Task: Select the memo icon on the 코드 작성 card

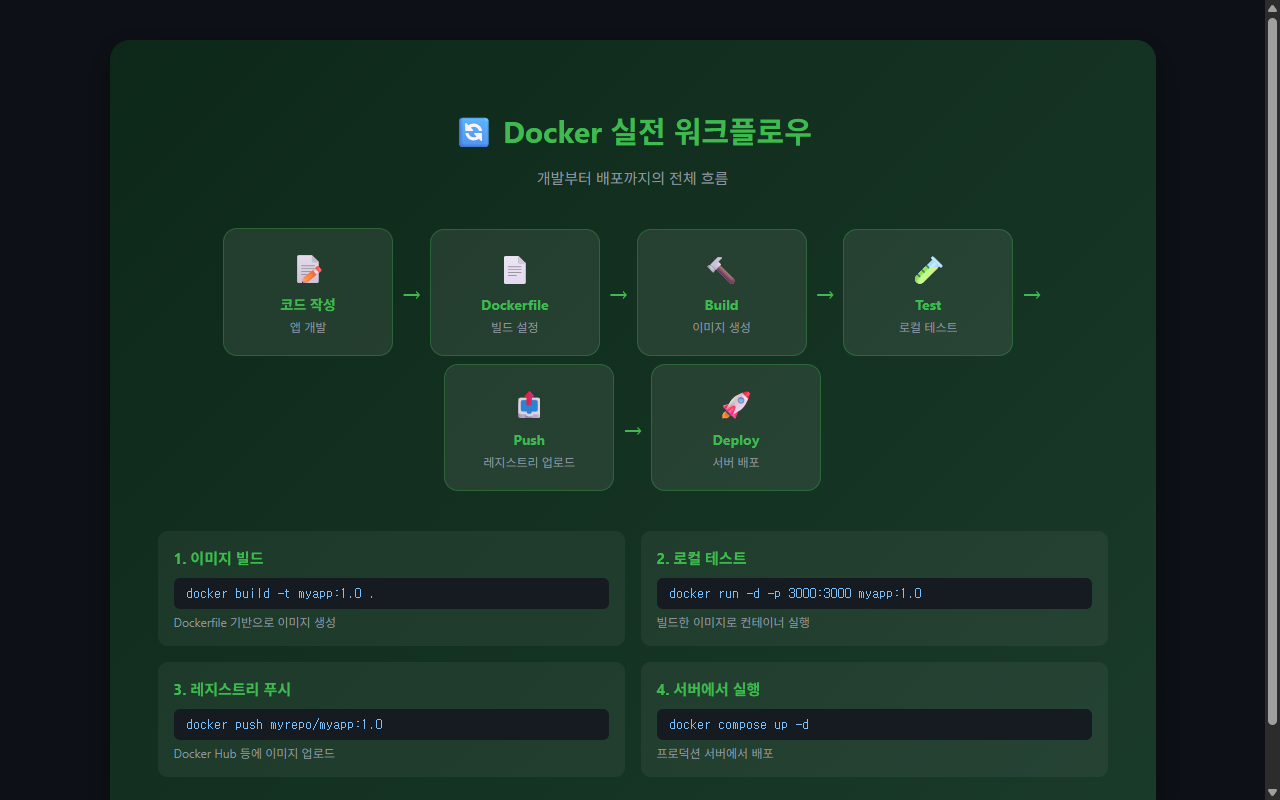Action: click(x=308, y=269)
